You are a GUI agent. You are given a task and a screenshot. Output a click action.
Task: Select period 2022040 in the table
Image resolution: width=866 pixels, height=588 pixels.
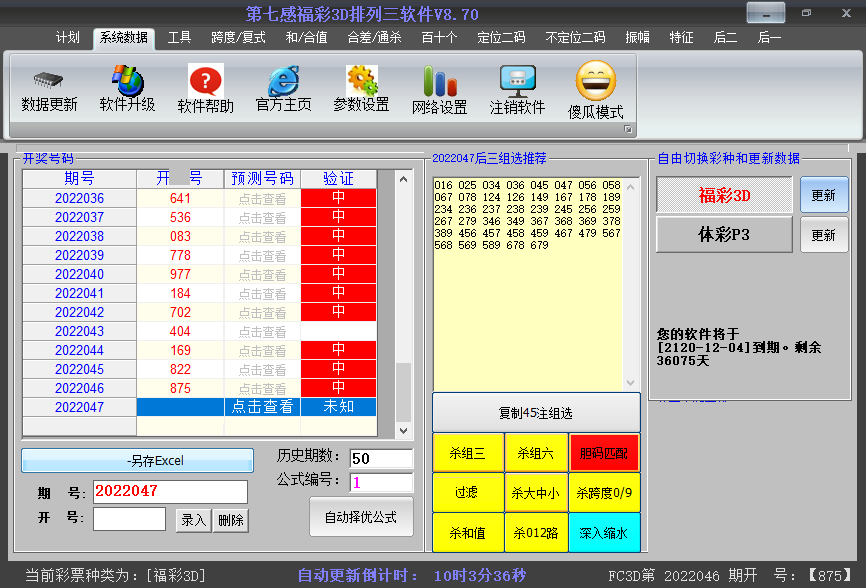(80, 274)
